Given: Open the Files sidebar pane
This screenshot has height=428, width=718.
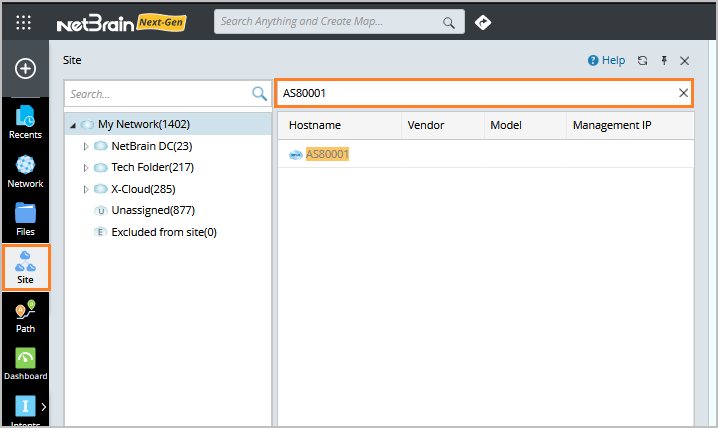Looking at the screenshot, I should click(x=25, y=218).
